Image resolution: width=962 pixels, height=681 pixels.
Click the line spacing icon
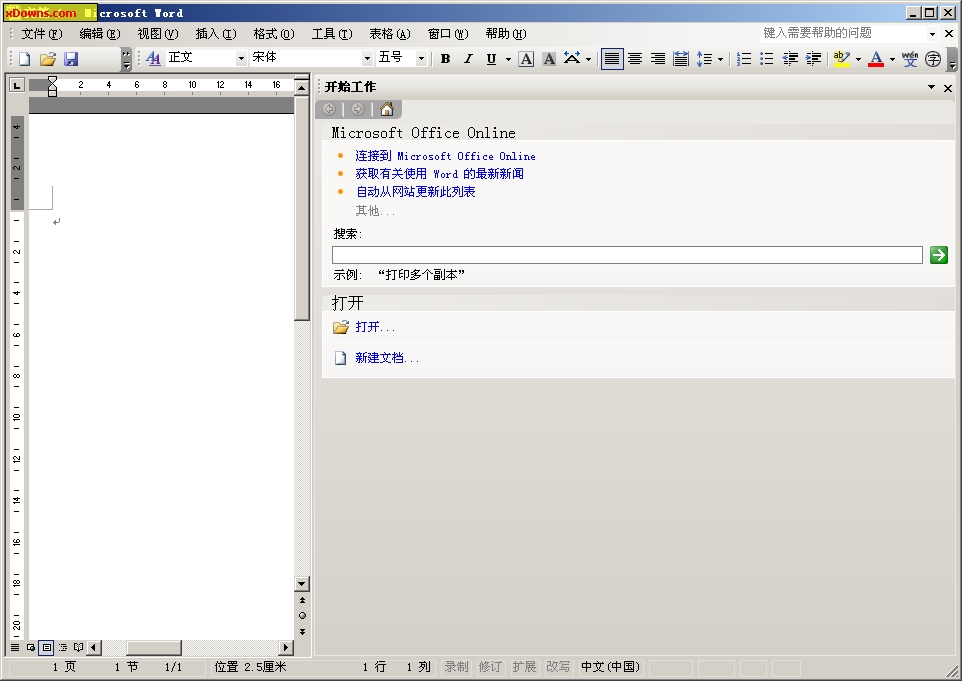tap(704, 59)
